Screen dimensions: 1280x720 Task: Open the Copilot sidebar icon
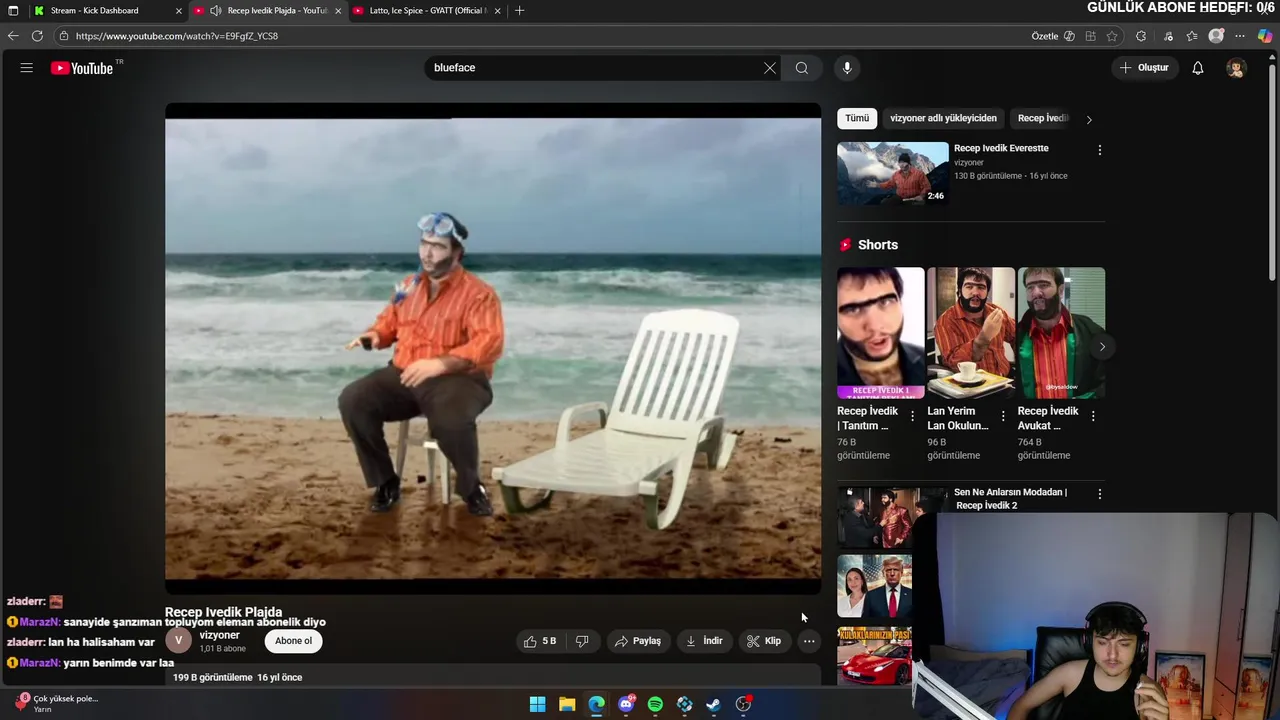[1265, 36]
